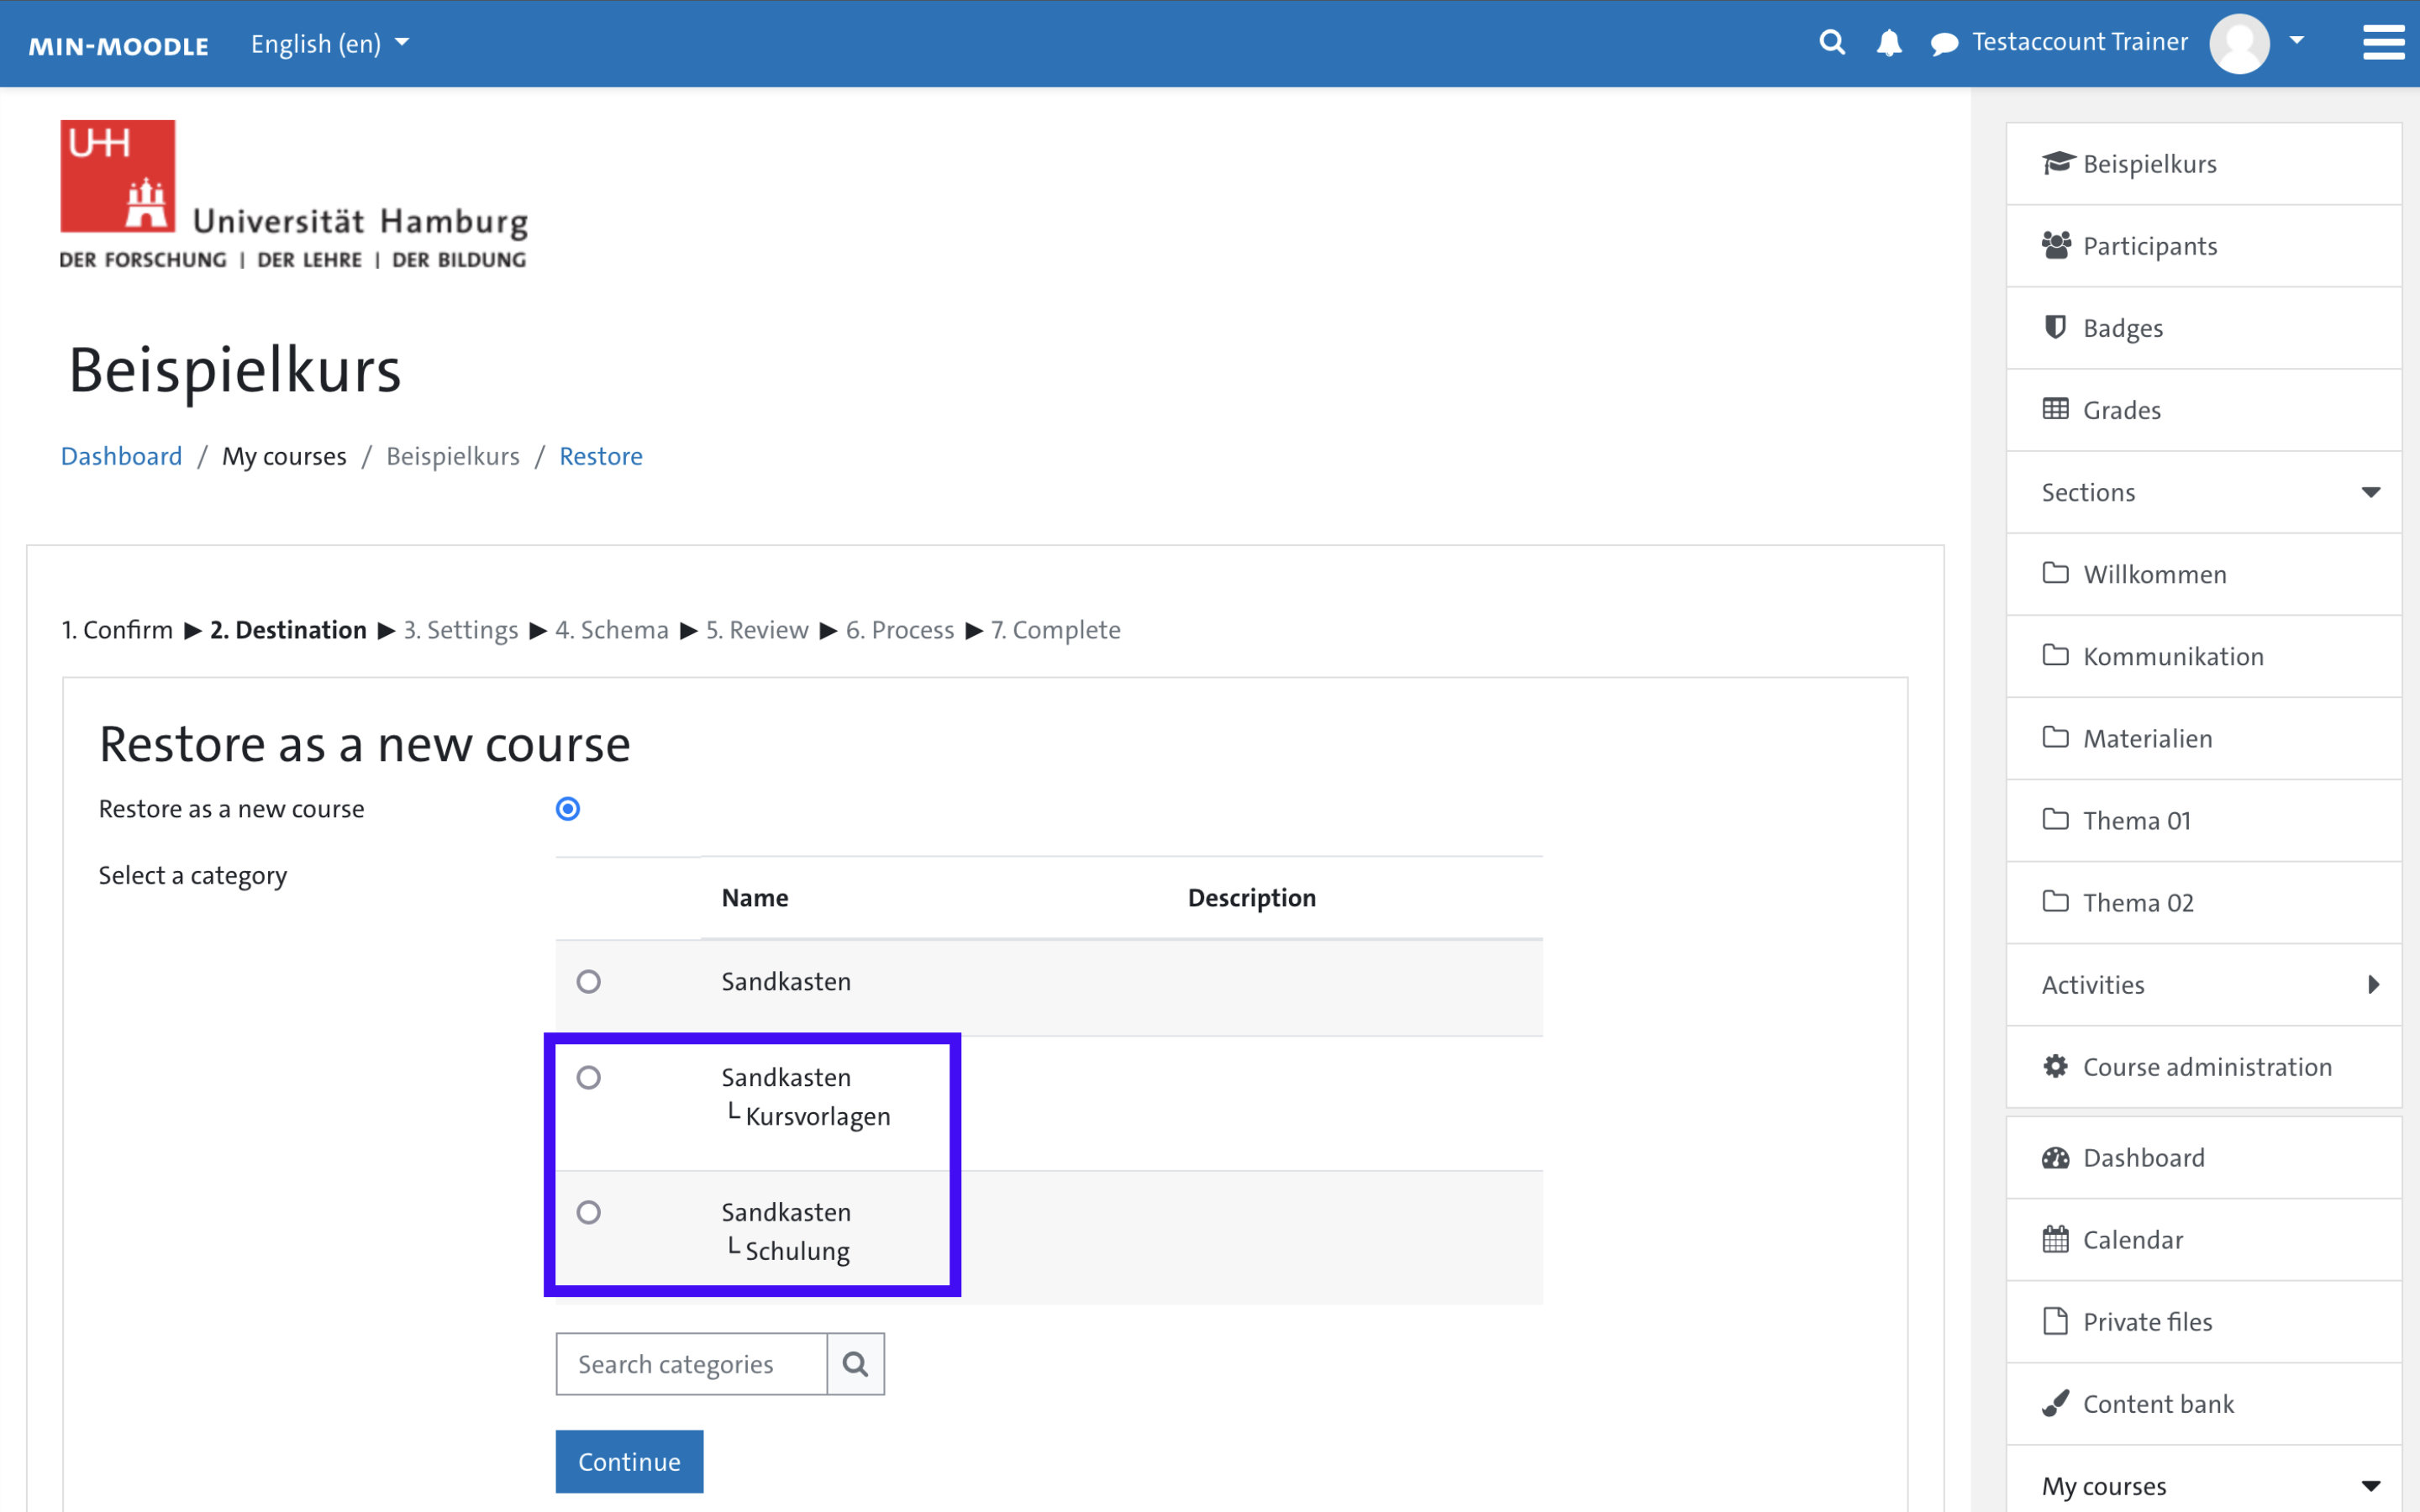Select the Sandkasten Kursvorlagen category radio
This screenshot has width=2420, height=1512.
tap(589, 1077)
